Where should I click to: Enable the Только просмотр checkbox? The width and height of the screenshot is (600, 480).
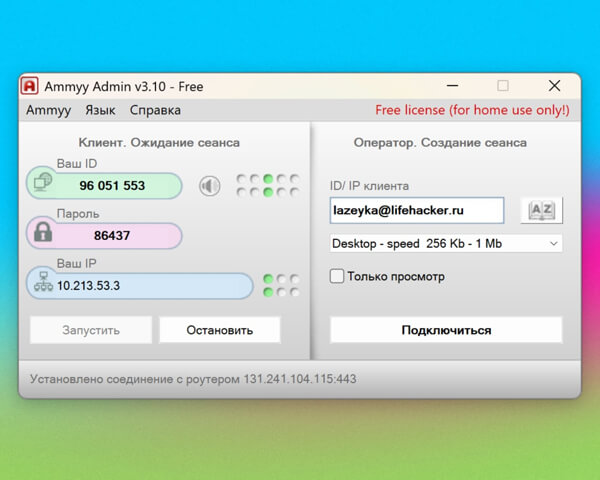[x=337, y=276]
